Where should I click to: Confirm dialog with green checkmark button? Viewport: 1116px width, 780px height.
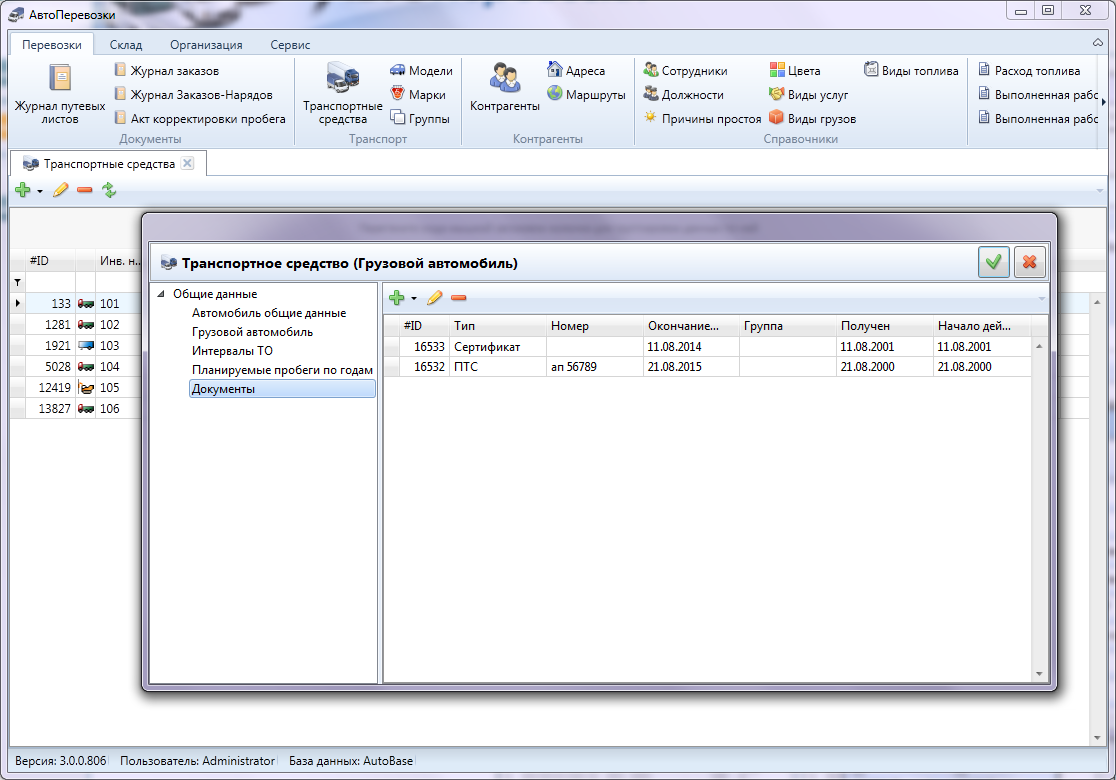pyautogui.click(x=993, y=263)
